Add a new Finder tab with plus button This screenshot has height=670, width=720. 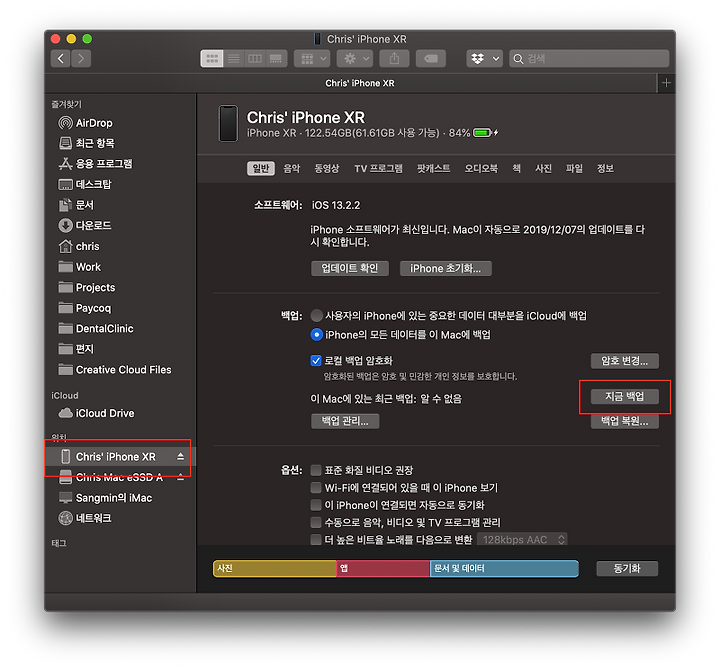666,83
